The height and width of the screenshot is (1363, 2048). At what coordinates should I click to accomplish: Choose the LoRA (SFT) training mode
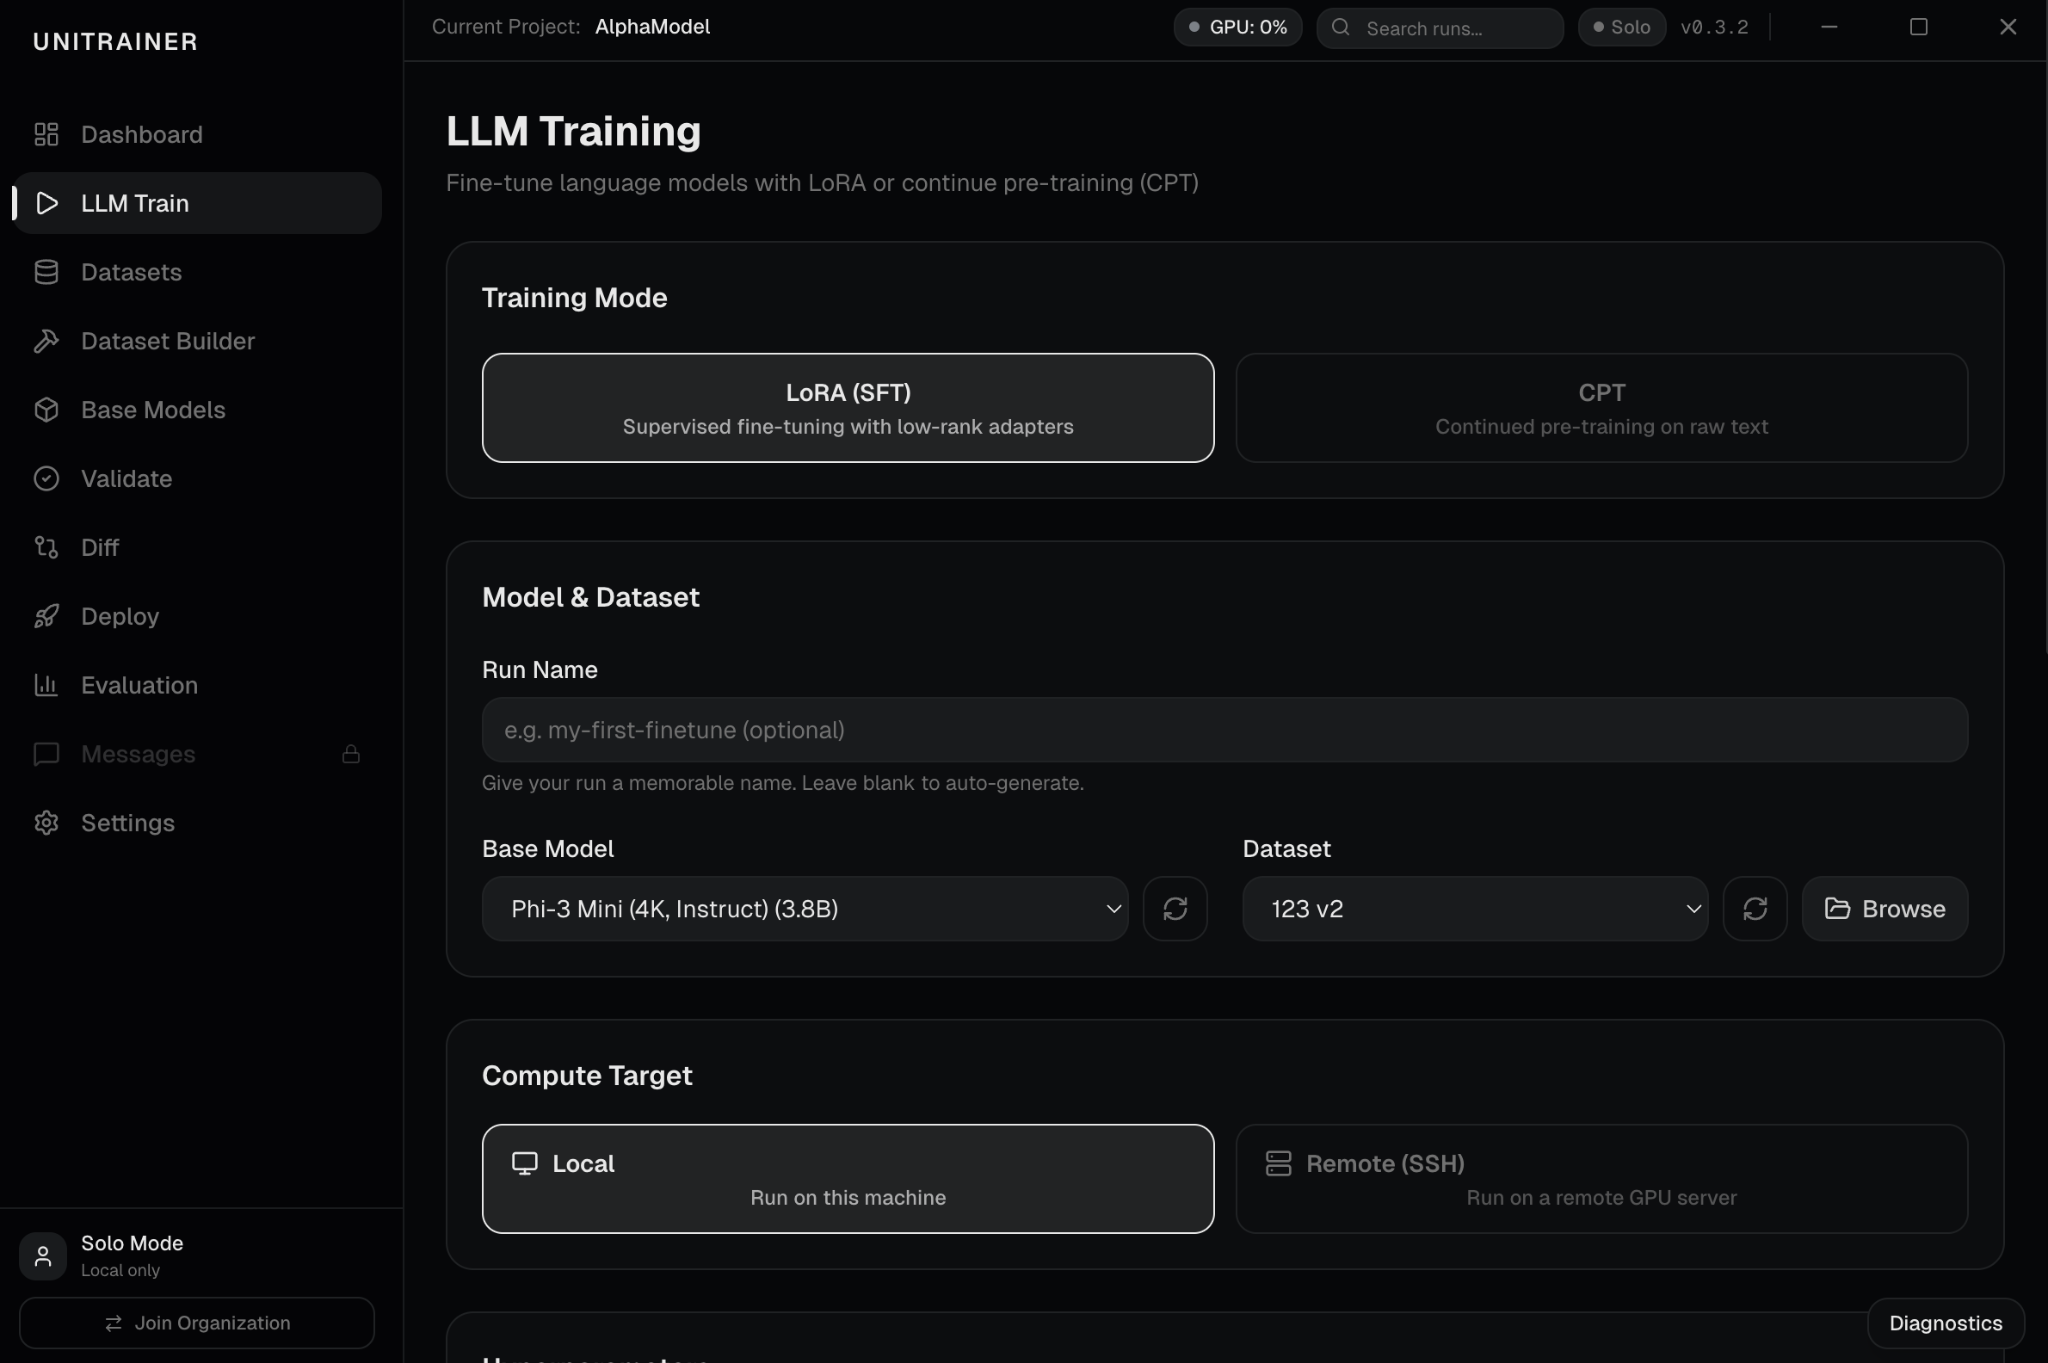click(848, 408)
